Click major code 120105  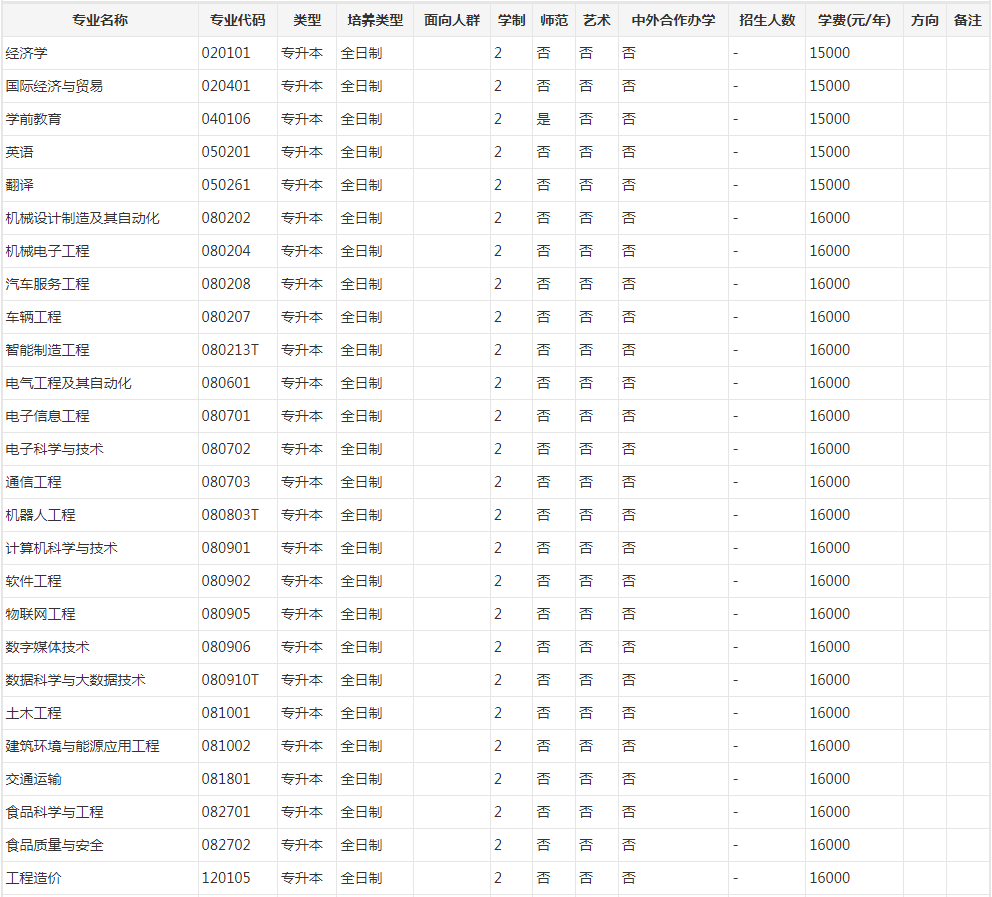click(x=226, y=877)
